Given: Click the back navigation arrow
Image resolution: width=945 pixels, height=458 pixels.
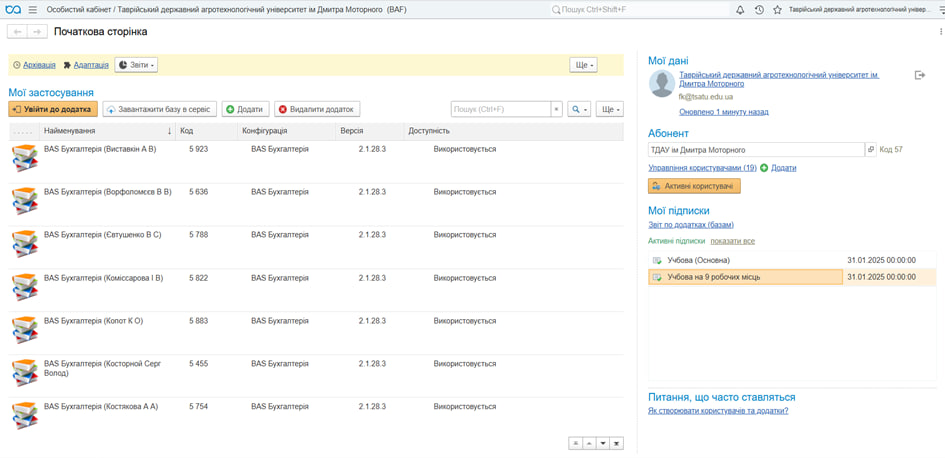Looking at the screenshot, I should tap(18, 32).
